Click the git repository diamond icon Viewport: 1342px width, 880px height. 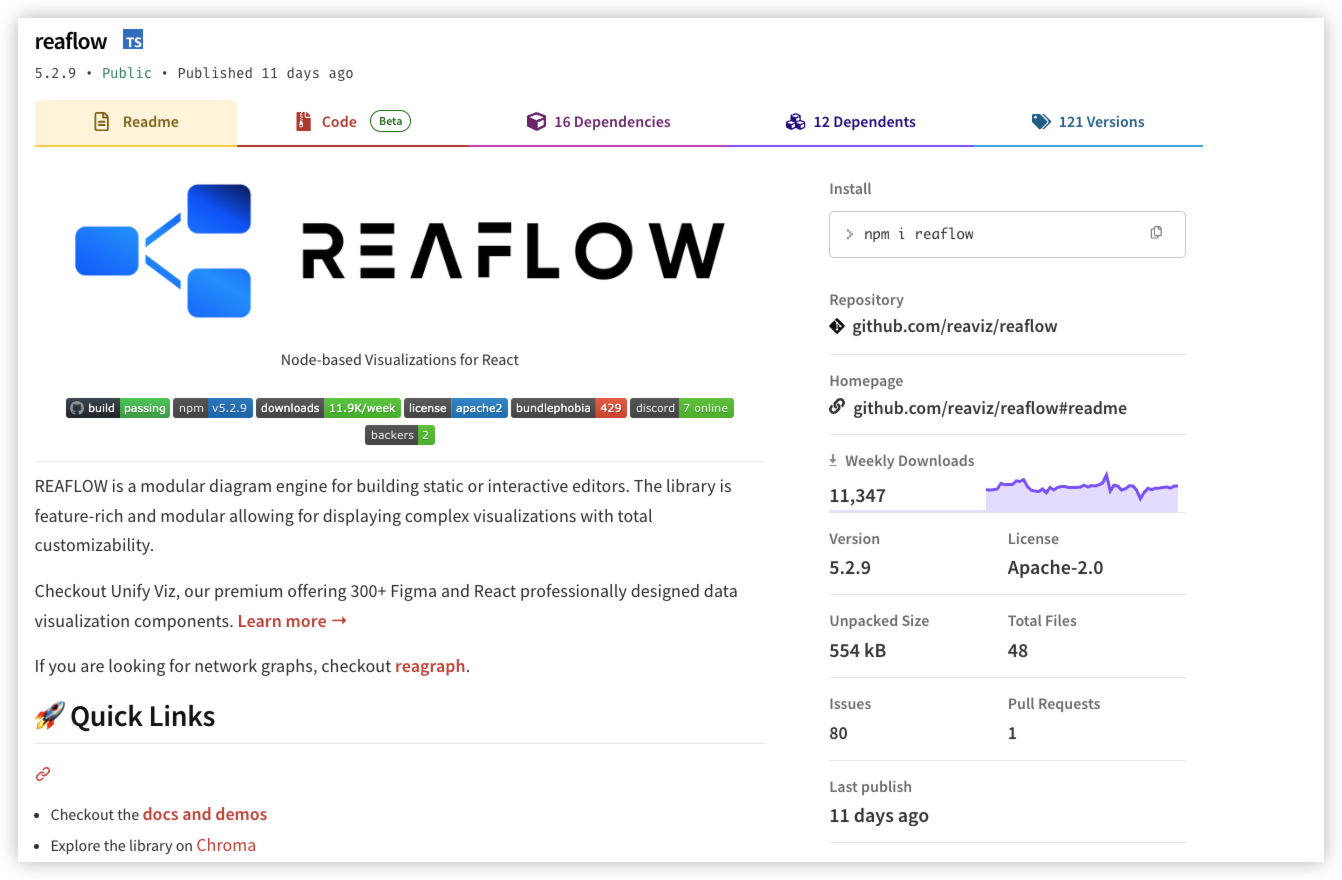click(x=837, y=326)
